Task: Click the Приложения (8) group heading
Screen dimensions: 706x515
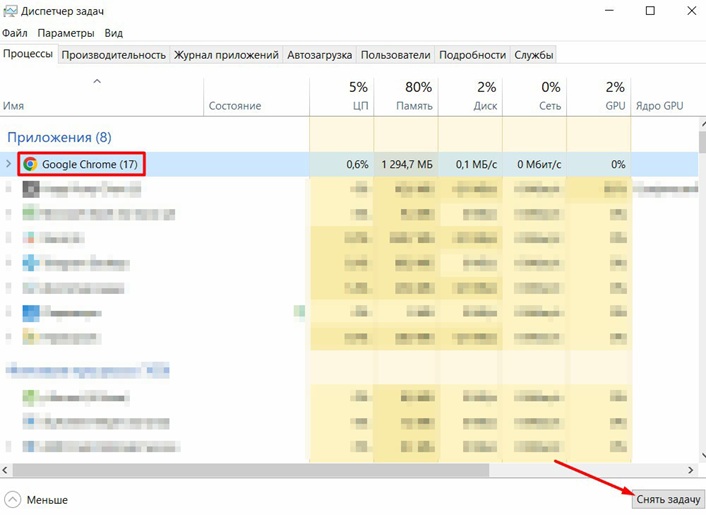Action: (59, 137)
